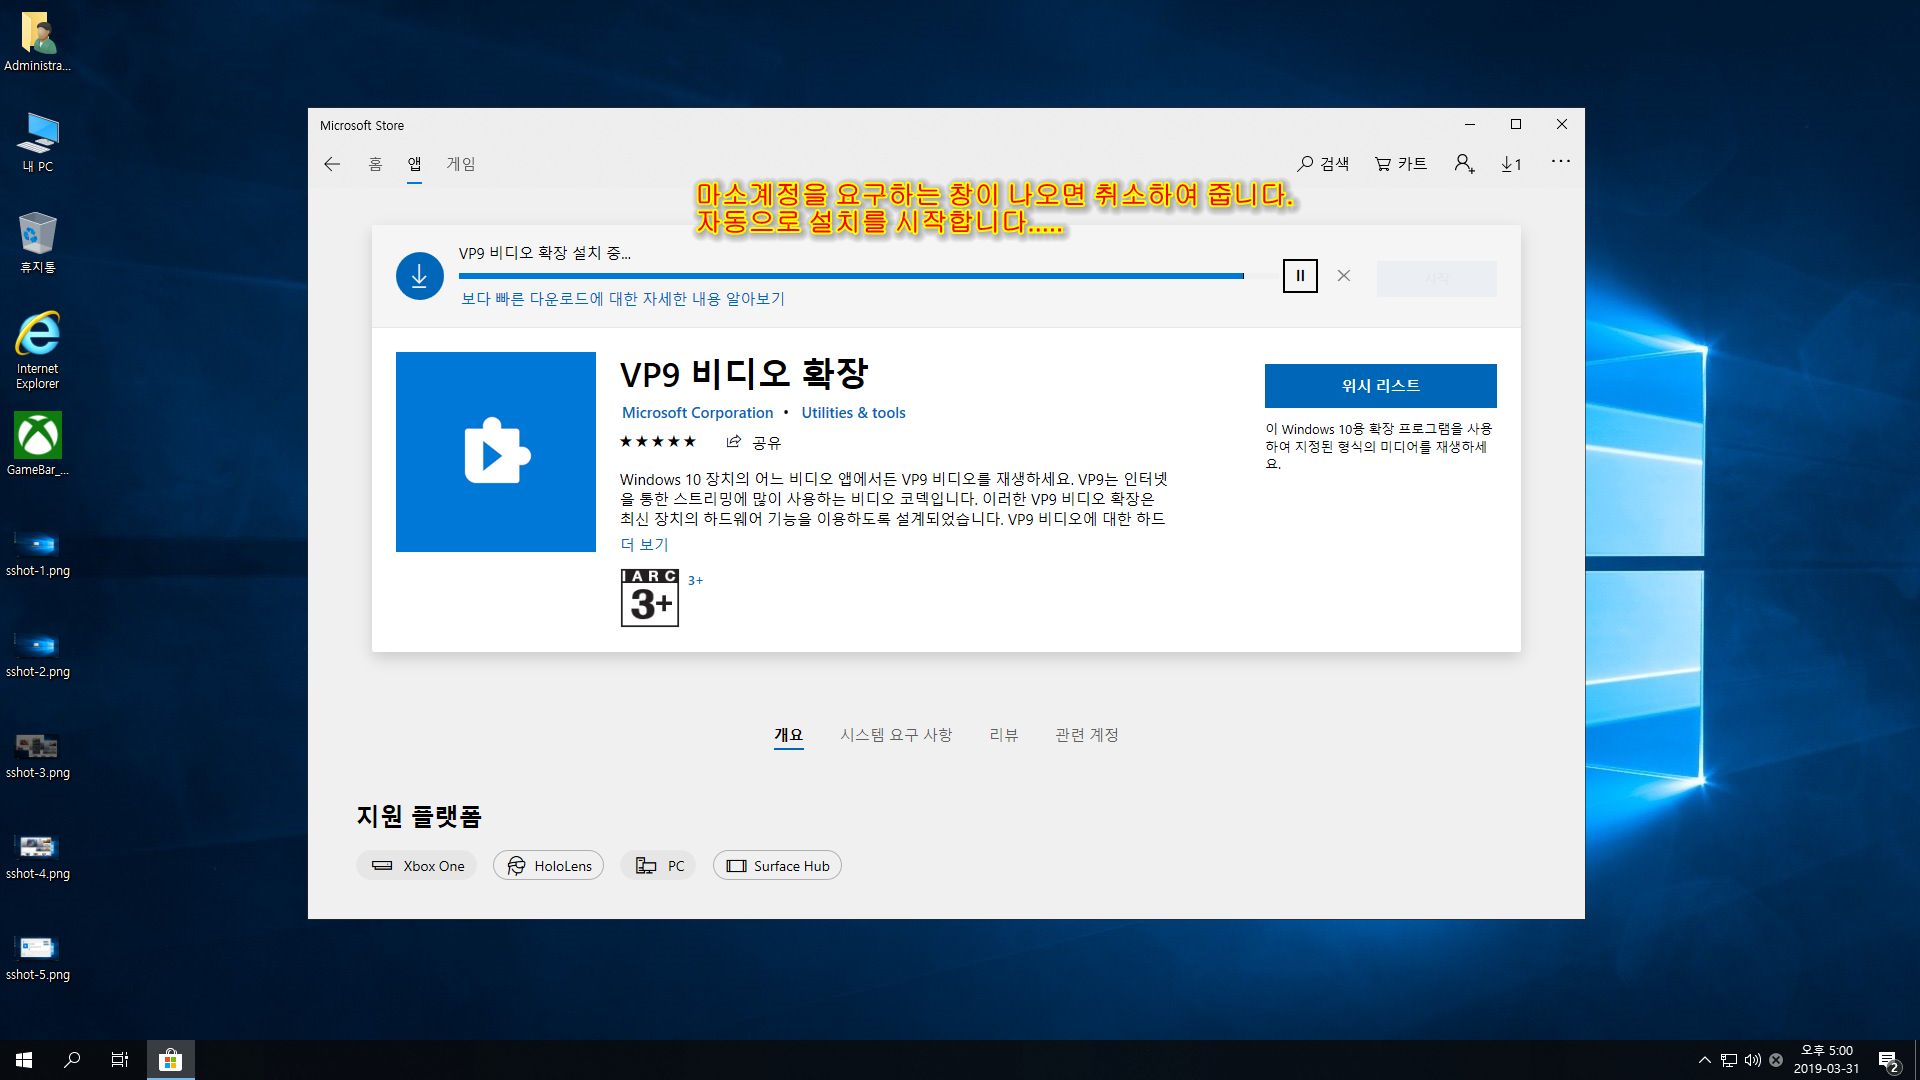Viewport: 1920px width, 1080px height.
Task: Open Microsoft Store taskbar icon
Action: click(171, 1060)
